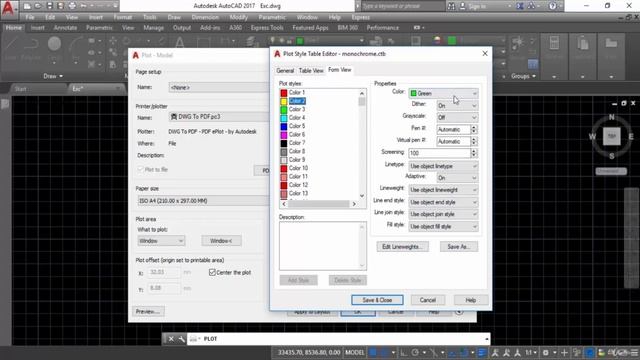Open the Dimension menu

point(205,17)
